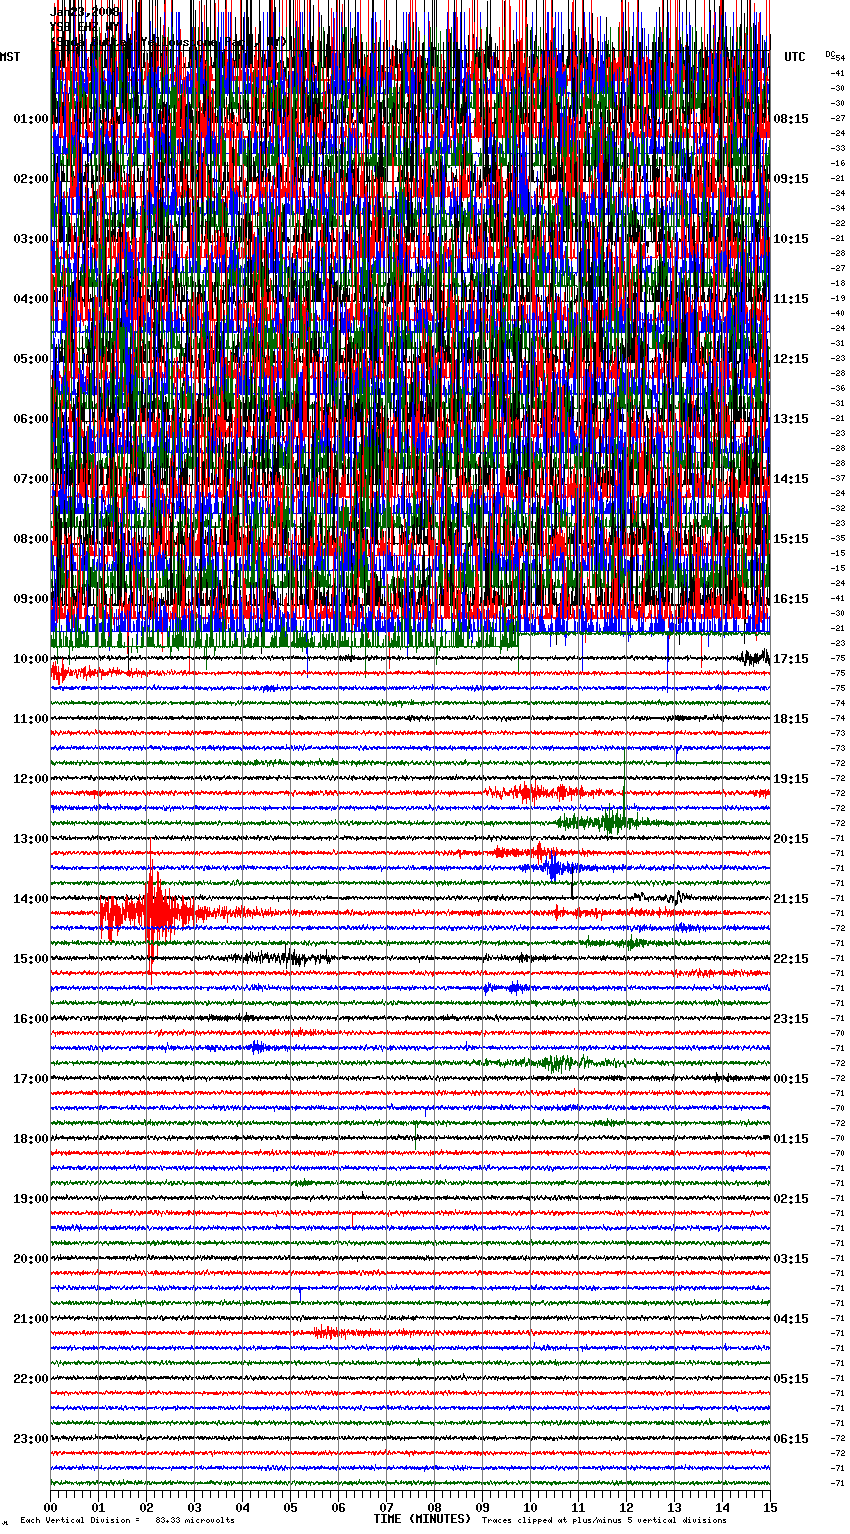
Task: Select the 05:00 MST row label
Action: pos(31,359)
